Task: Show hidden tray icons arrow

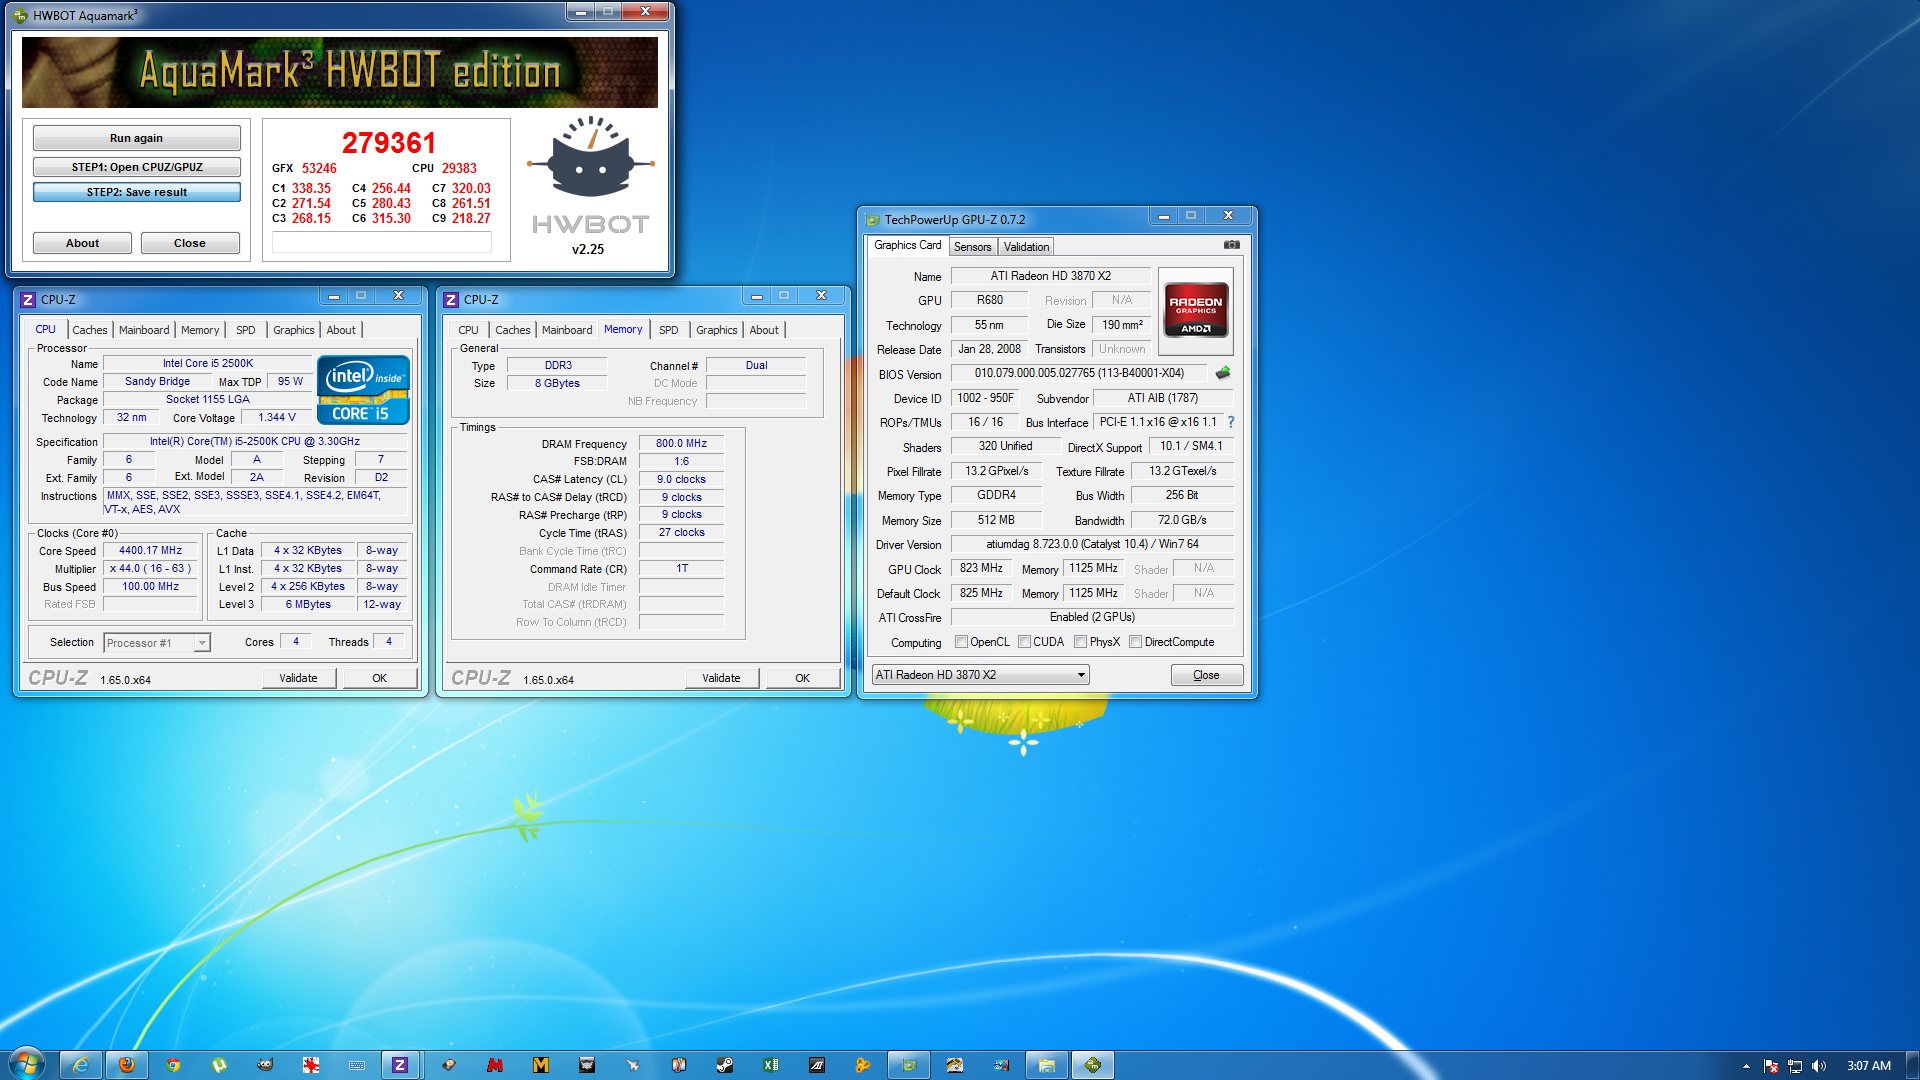Action: 1746,1066
